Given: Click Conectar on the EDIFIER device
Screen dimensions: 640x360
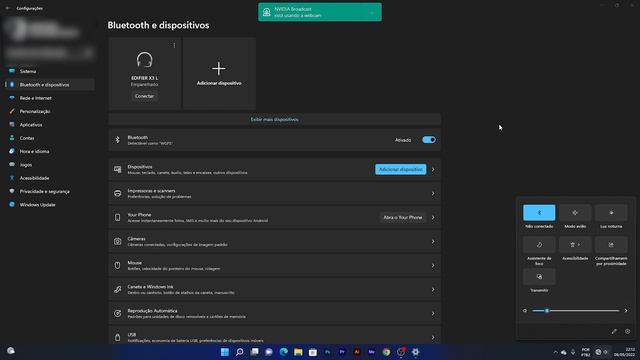Looking at the screenshot, I should [144, 96].
